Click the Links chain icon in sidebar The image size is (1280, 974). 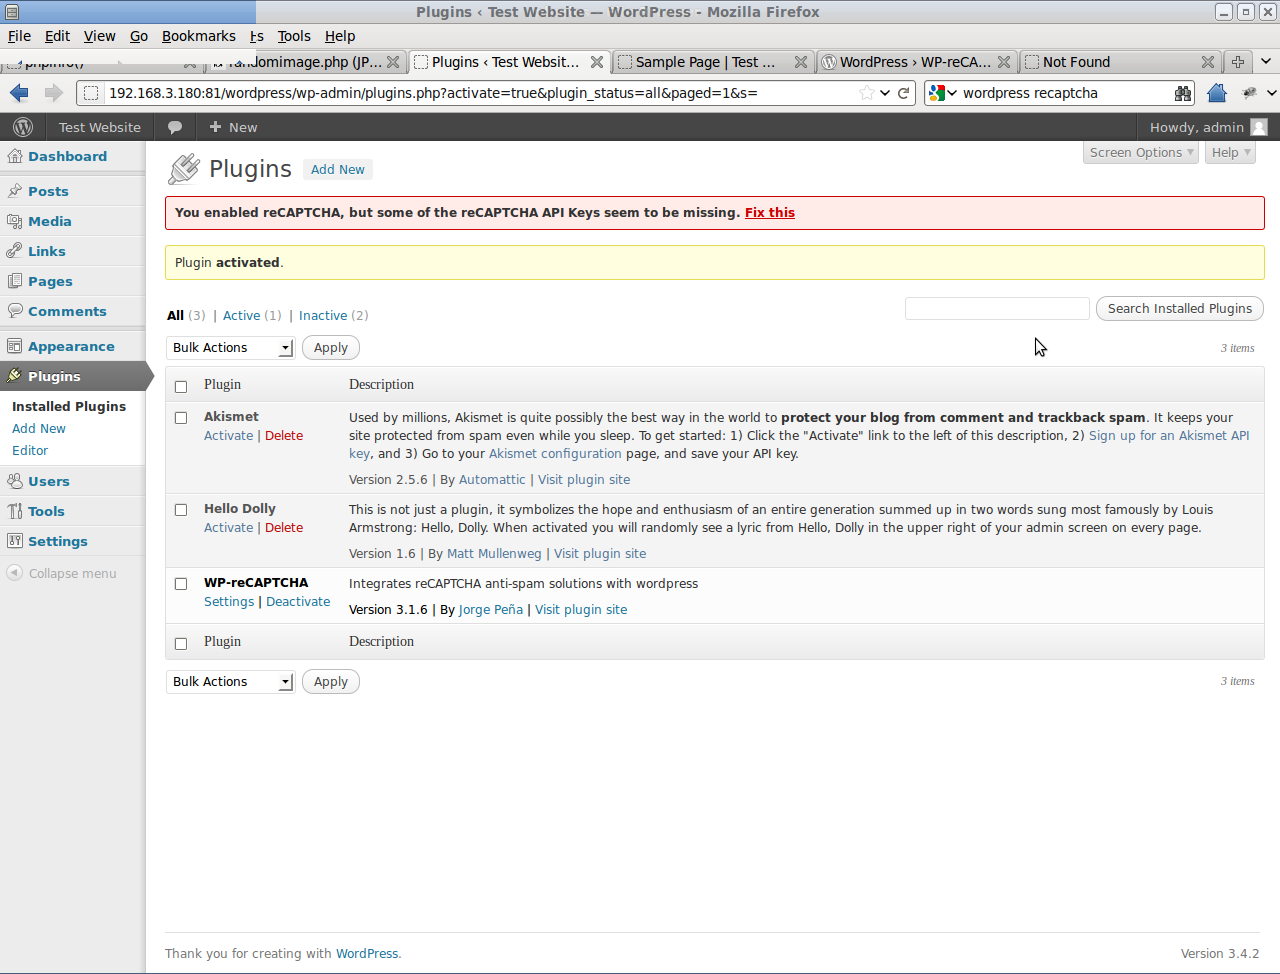[15, 251]
